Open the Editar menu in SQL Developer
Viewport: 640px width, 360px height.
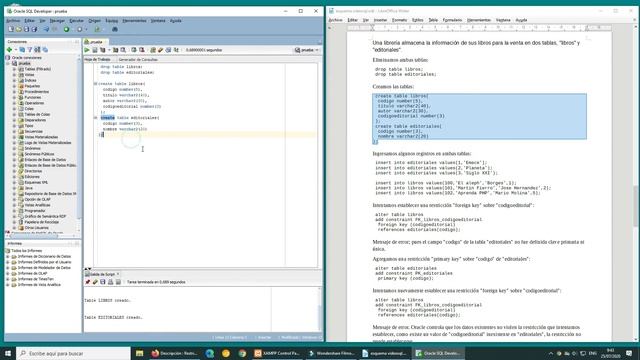point(29,20)
